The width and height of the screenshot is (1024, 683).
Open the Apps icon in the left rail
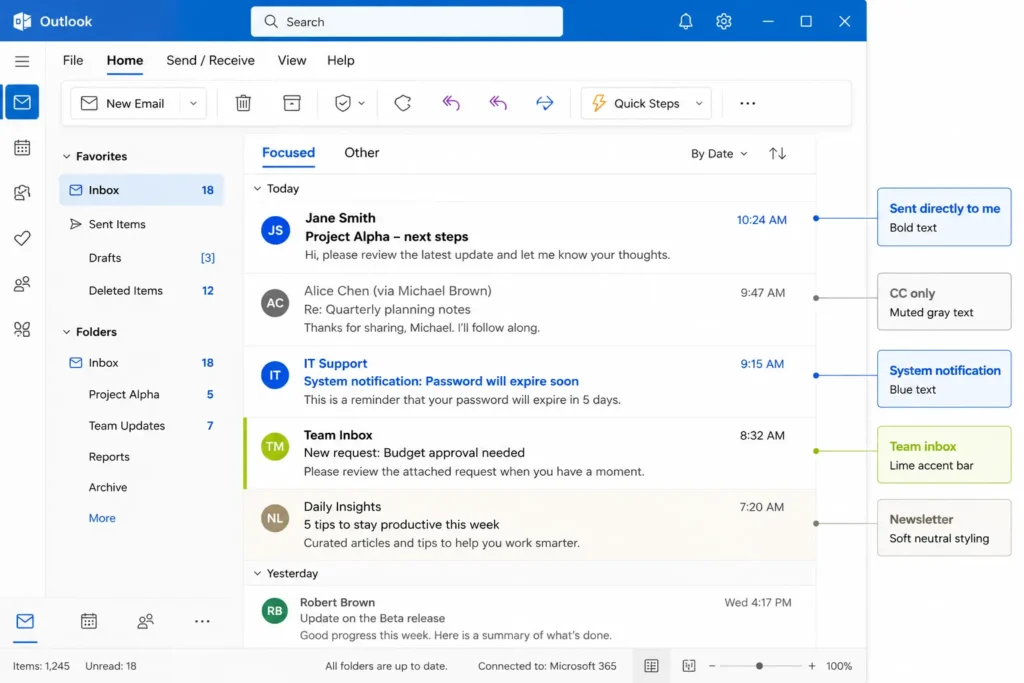pyautogui.click(x=22, y=329)
